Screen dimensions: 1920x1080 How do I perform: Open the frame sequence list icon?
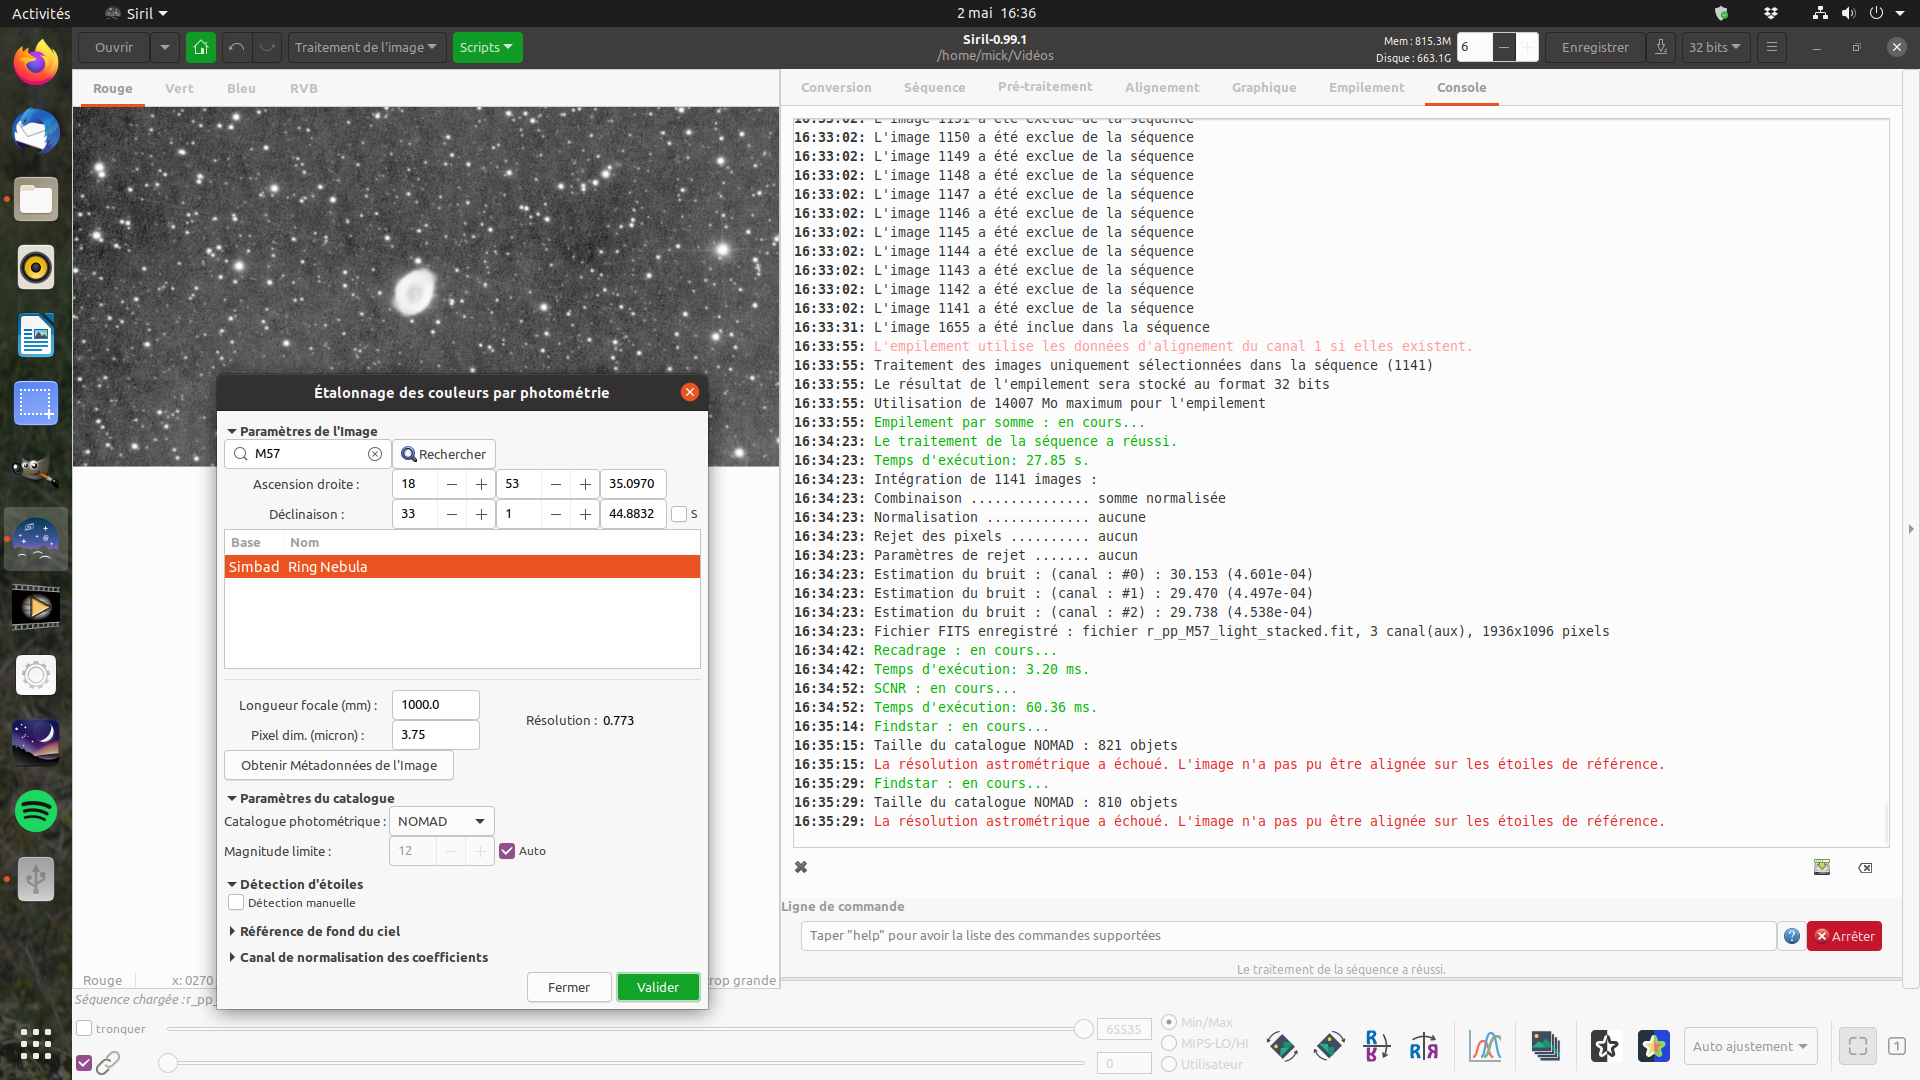point(1545,1046)
